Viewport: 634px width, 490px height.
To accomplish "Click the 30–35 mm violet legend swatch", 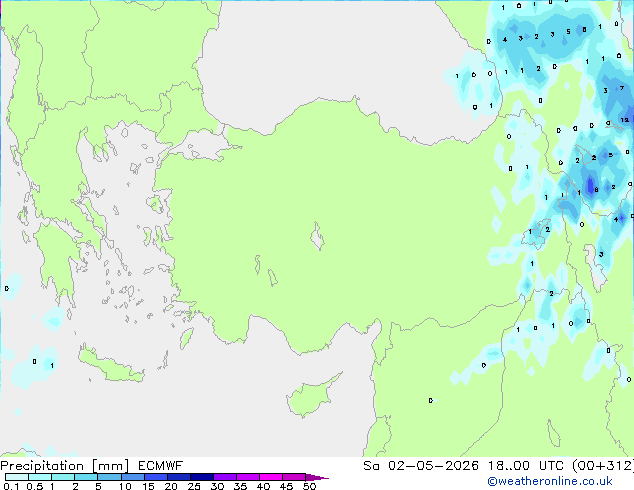I will [x=225, y=477].
